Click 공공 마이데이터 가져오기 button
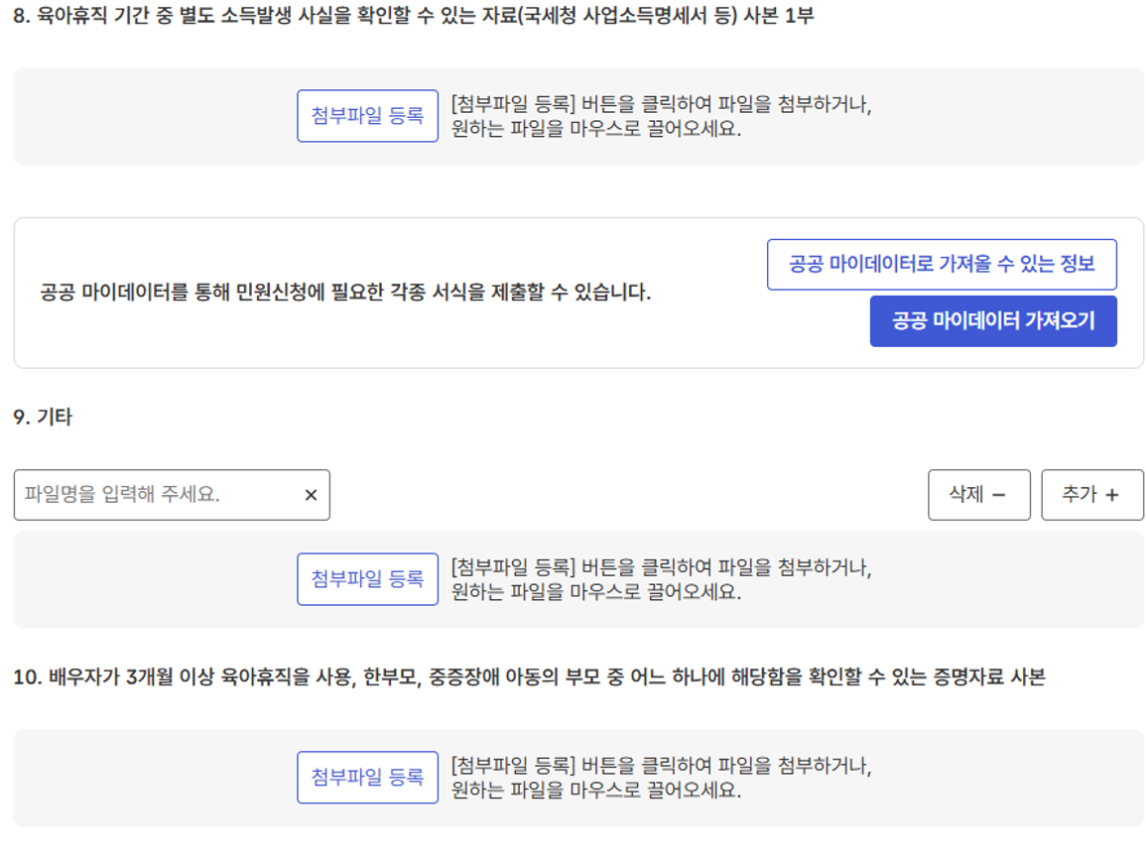This screenshot has width=1146, height=851. (993, 321)
